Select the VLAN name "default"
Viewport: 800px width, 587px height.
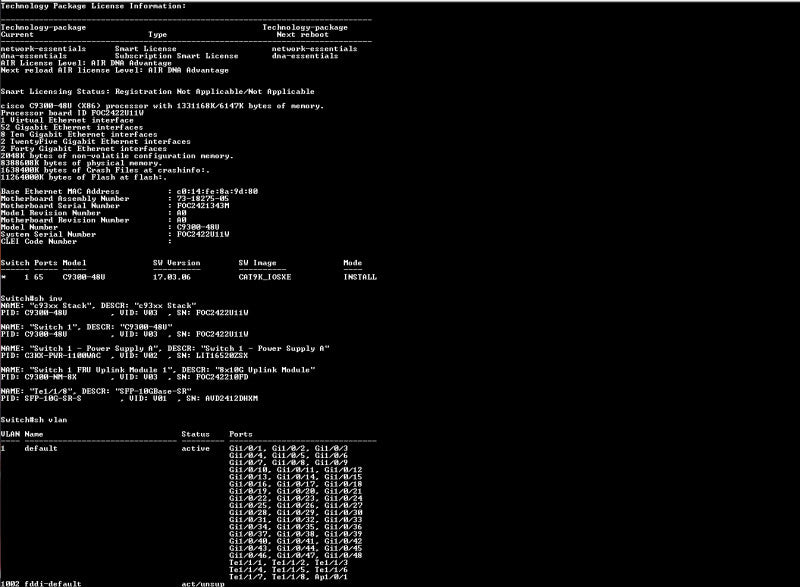(x=41, y=449)
